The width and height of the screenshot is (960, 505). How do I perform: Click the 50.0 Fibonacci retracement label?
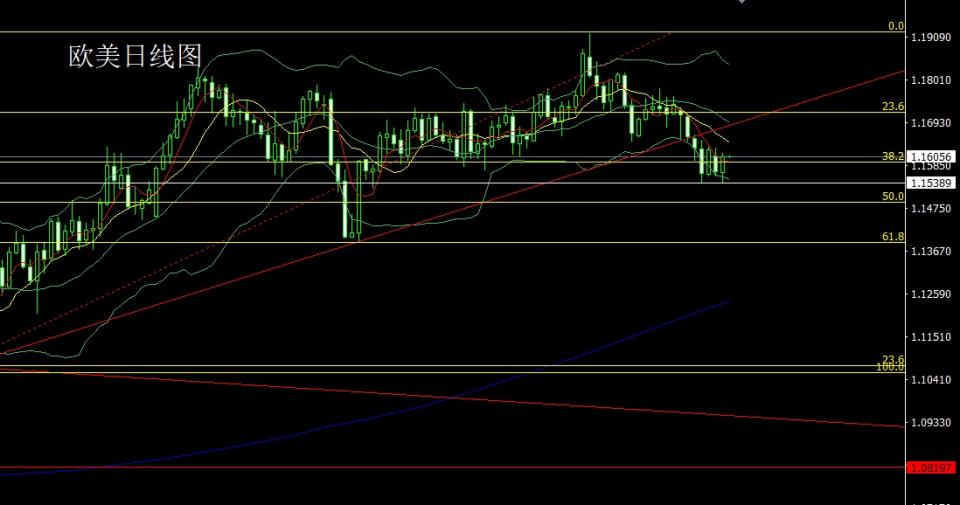coord(893,197)
